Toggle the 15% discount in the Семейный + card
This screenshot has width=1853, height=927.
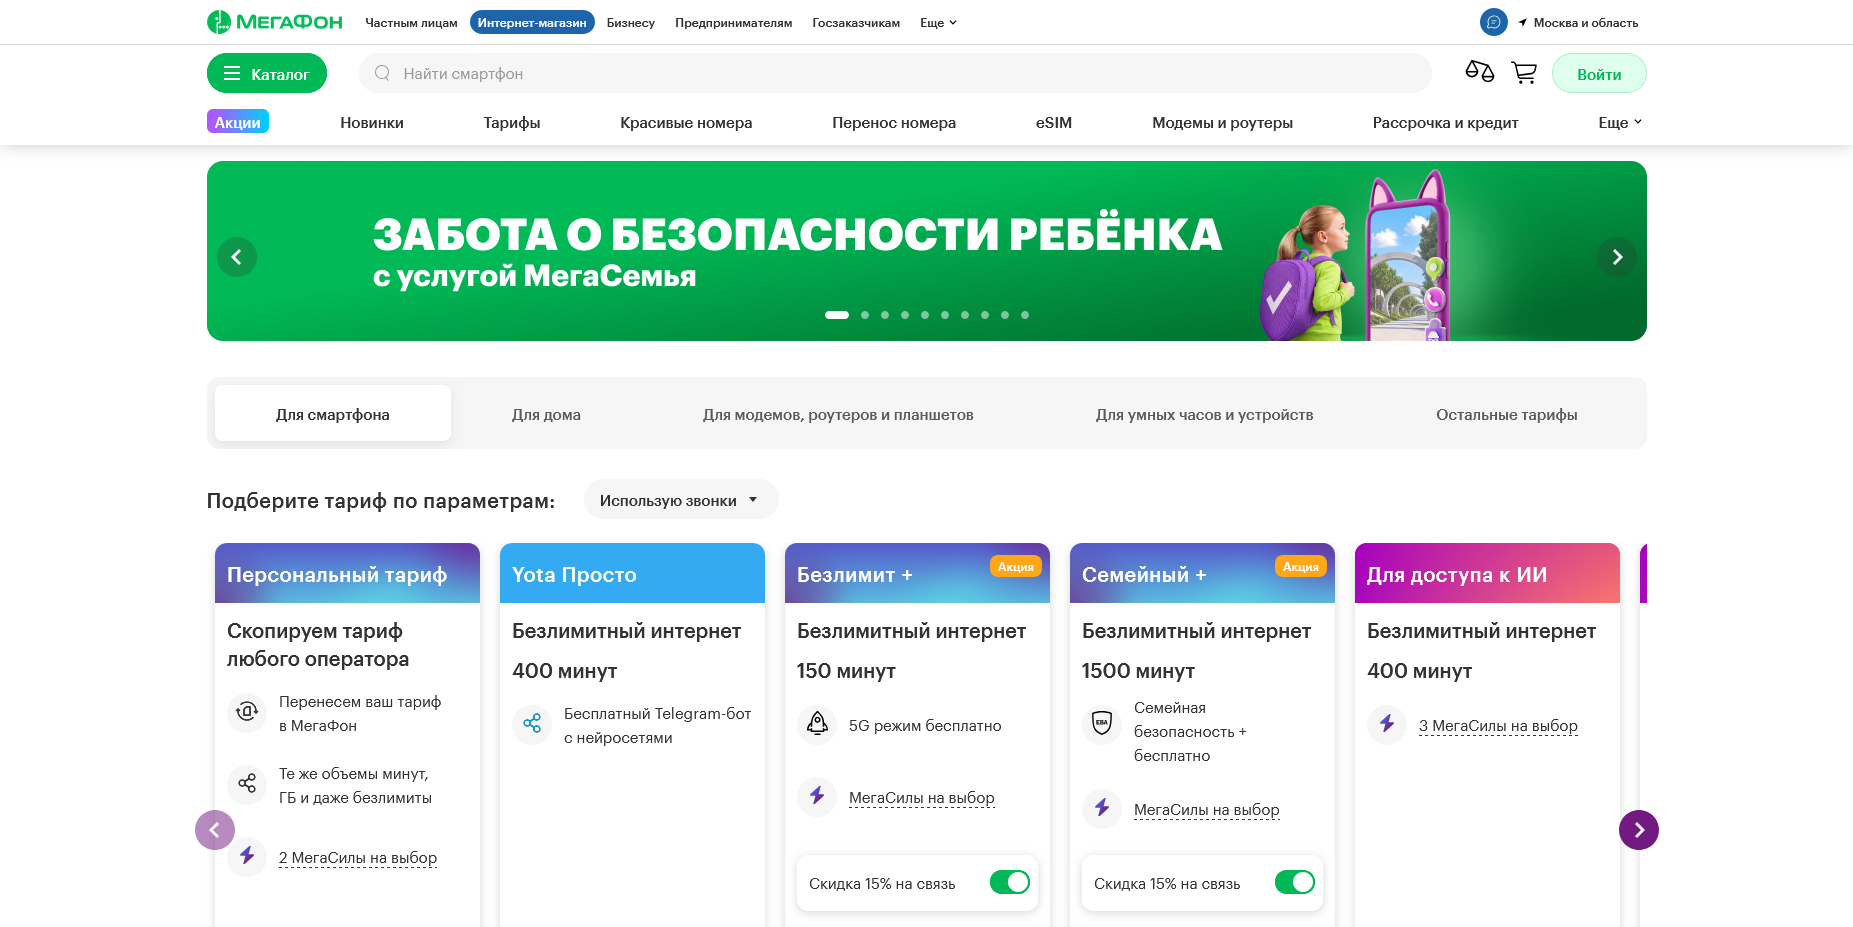pos(1295,882)
